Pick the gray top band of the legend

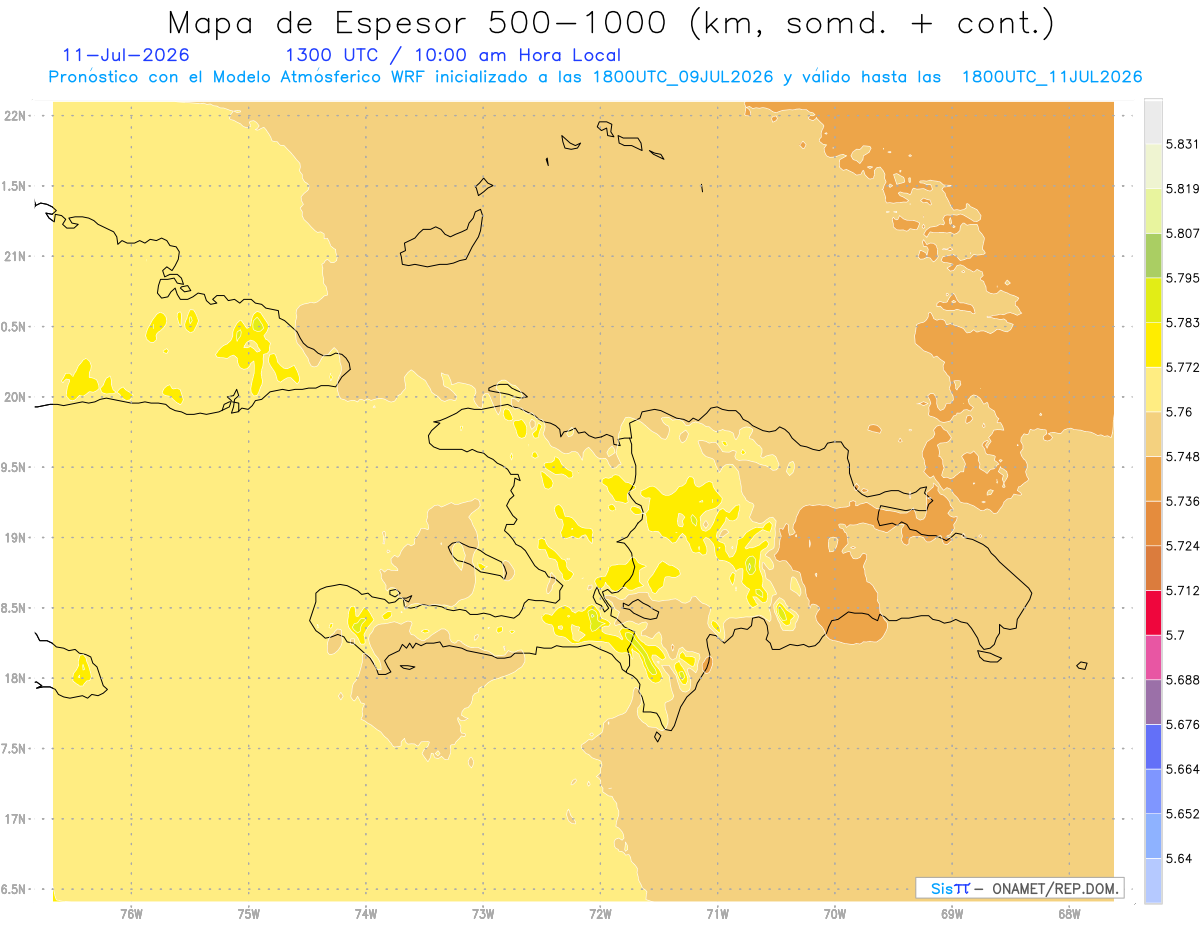click(x=1153, y=121)
